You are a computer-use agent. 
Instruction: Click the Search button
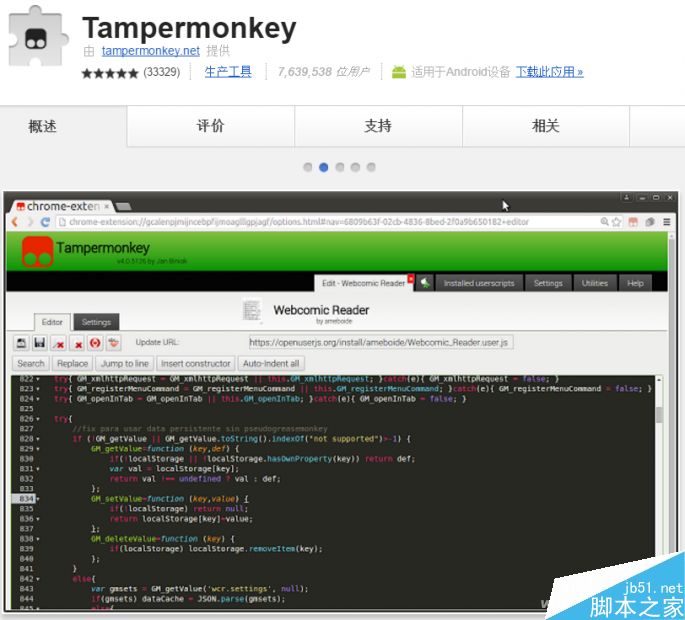click(31, 364)
